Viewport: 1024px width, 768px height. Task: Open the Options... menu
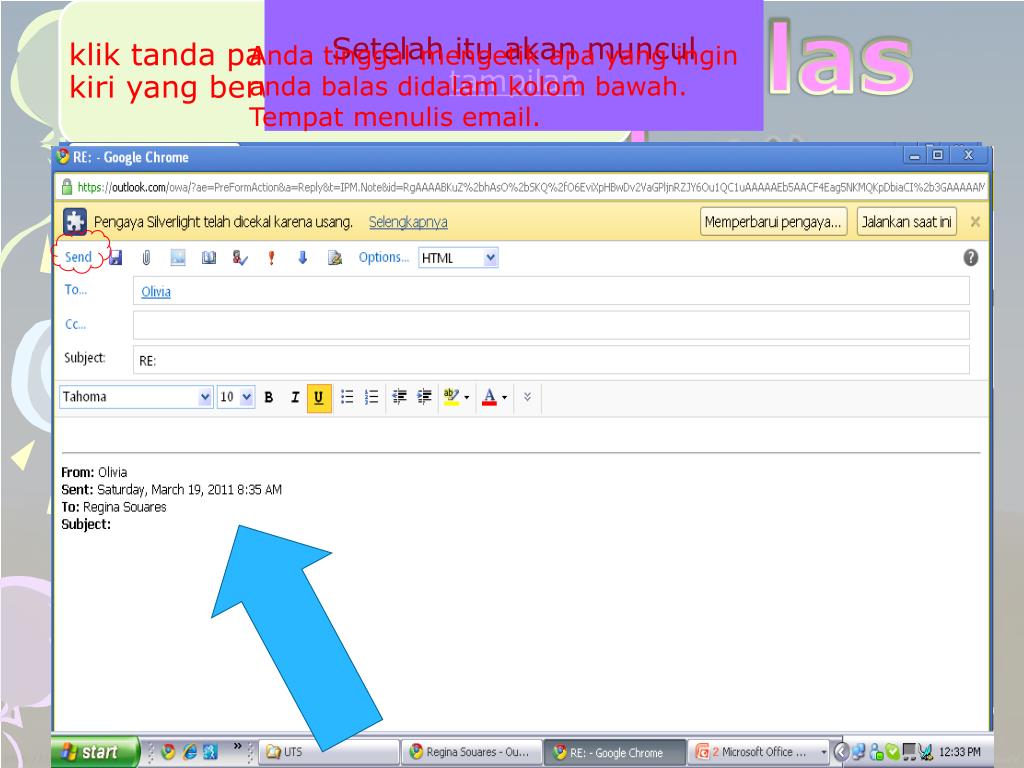(x=383, y=257)
